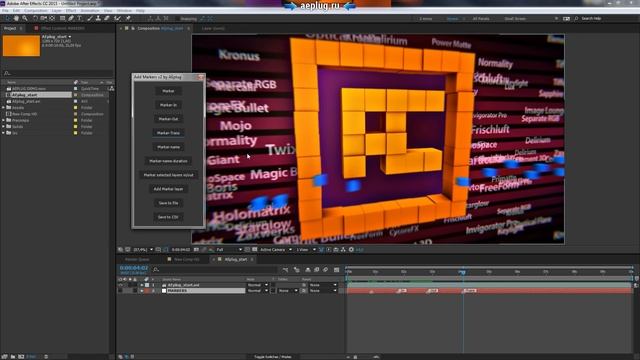Image resolution: width=640 pixels, height=360 pixels.
Task: Select the Eraser tool
Action: tap(107, 18)
